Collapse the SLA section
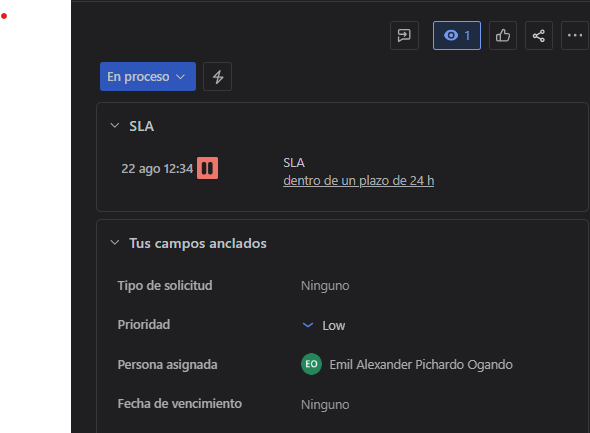Image resolution: width=590 pixels, height=433 pixels. tap(115, 126)
